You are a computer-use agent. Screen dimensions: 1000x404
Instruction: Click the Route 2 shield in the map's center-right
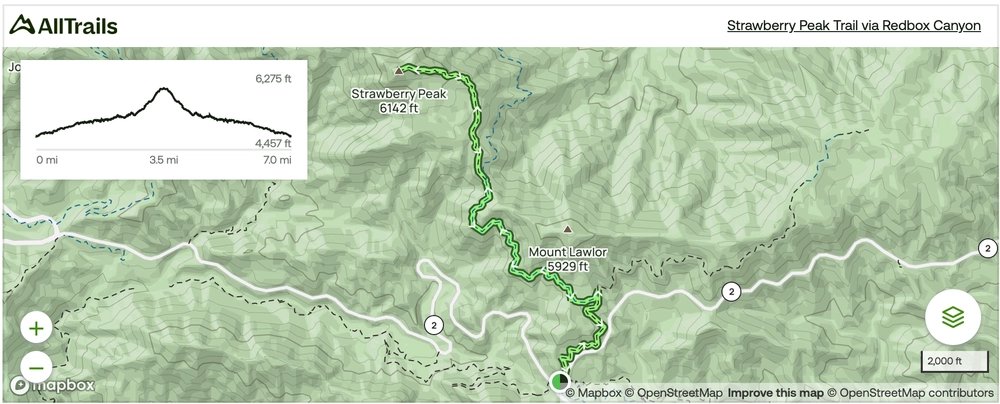(731, 292)
